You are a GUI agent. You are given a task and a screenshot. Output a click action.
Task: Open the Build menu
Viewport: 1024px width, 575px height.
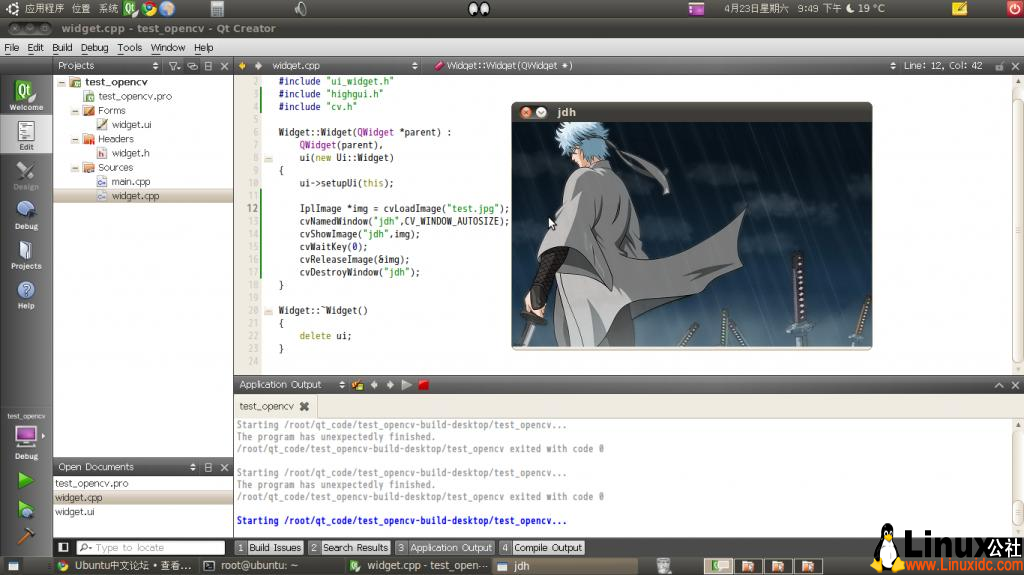click(62, 48)
